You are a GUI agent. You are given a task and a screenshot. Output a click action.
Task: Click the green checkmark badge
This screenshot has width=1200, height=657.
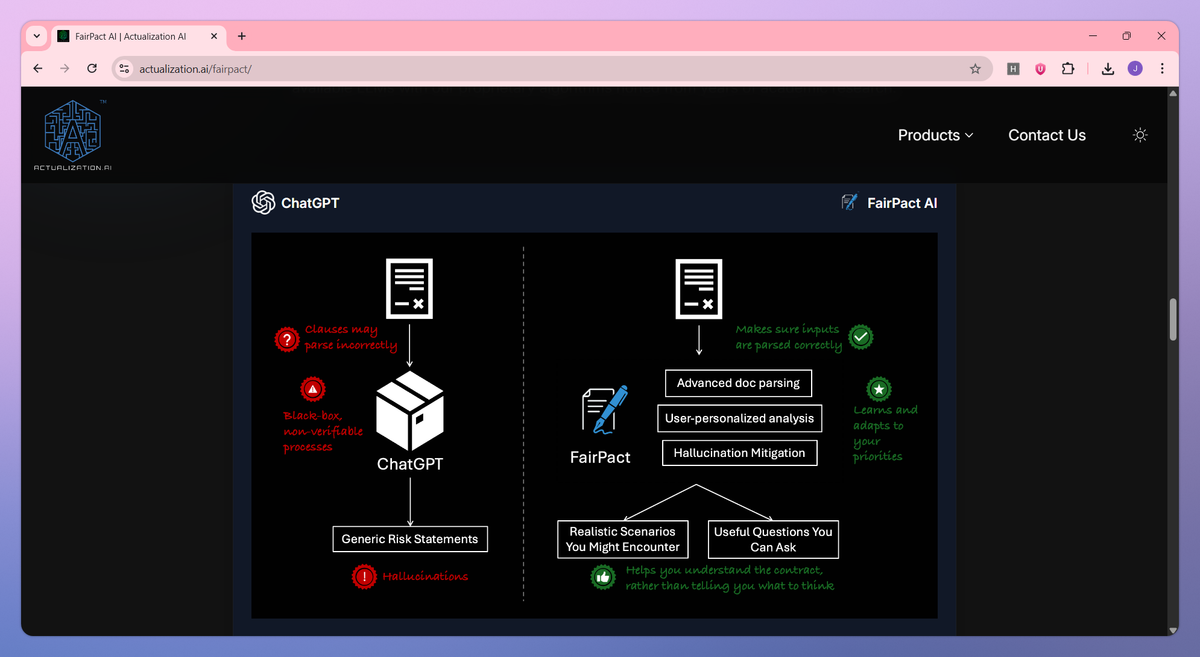coord(861,337)
